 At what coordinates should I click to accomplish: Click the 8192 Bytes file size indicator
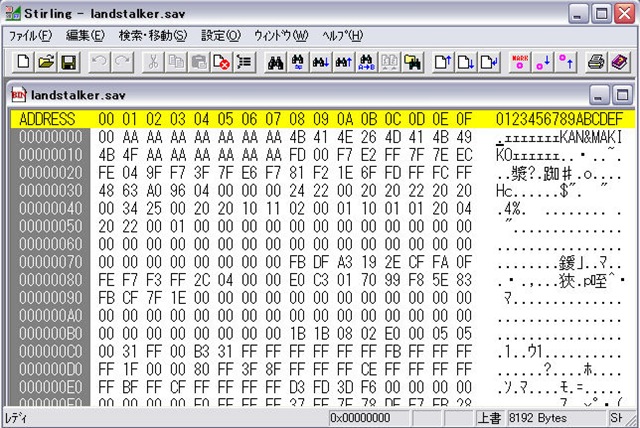click(x=538, y=418)
